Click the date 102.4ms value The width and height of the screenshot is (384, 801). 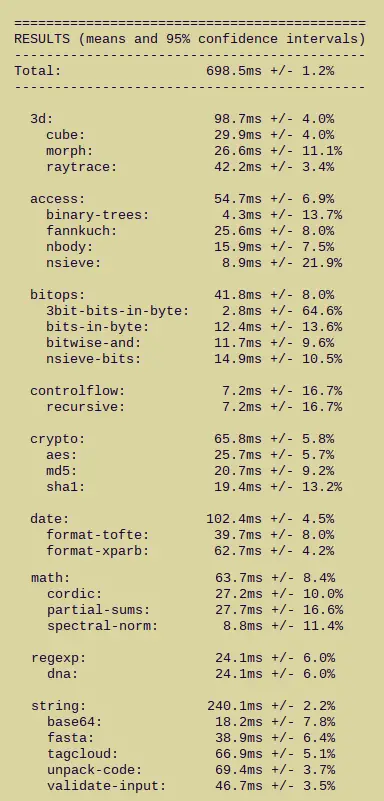(x=233, y=520)
